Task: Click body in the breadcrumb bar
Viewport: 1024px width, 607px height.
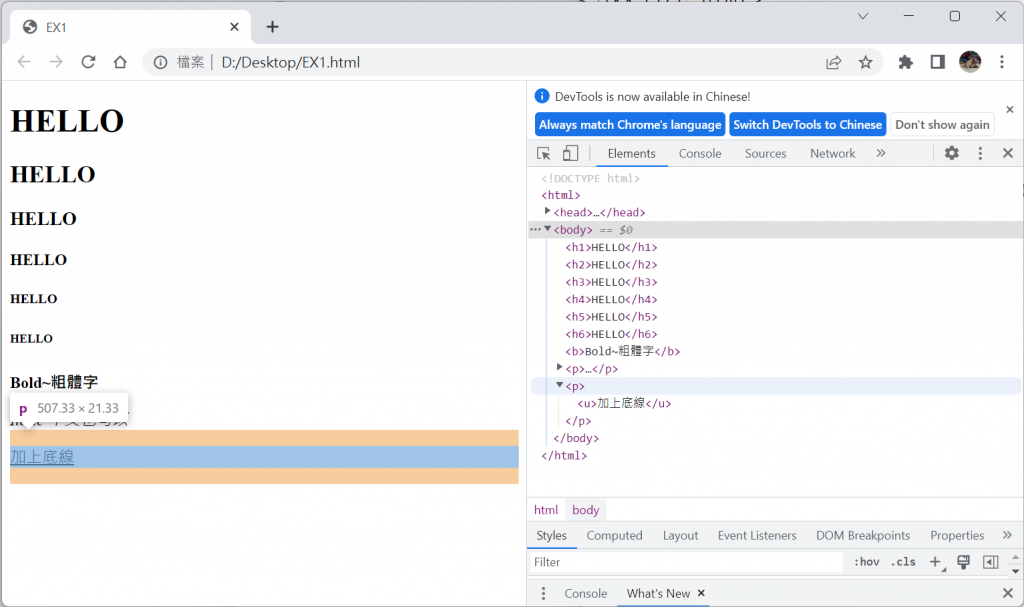Action: coord(586,510)
